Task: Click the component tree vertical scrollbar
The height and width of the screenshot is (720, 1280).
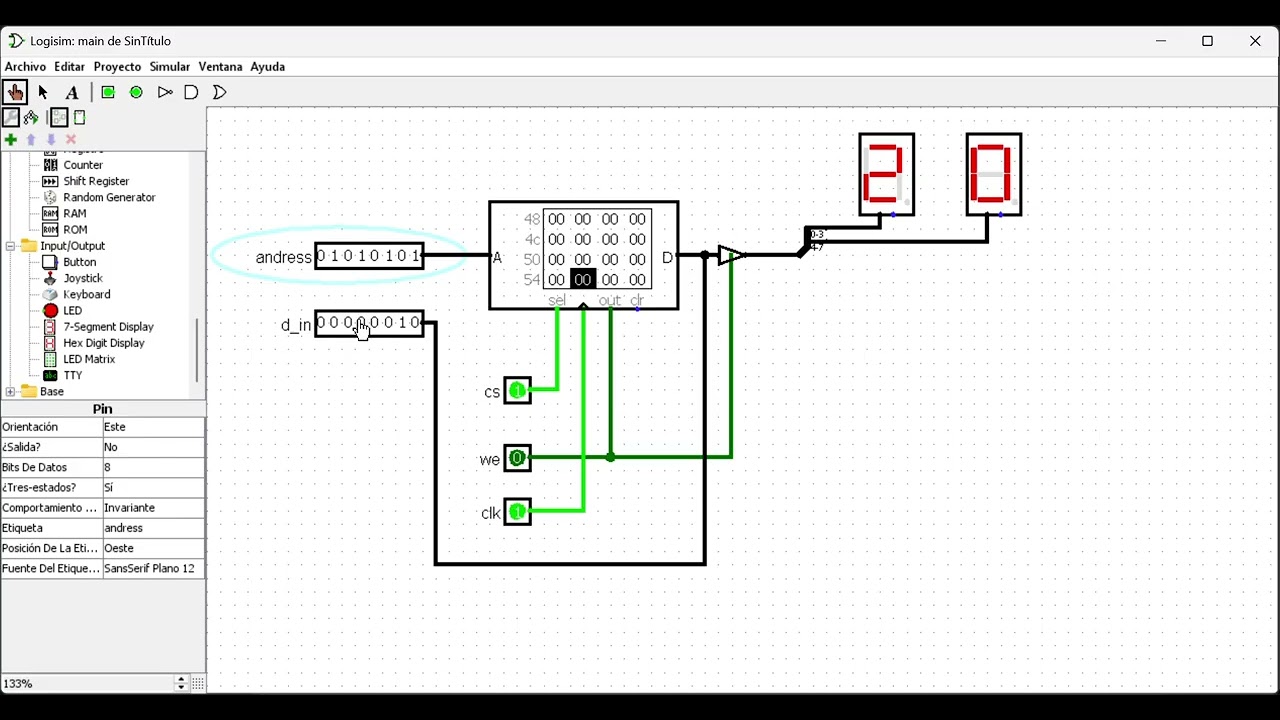Action: (197, 349)
